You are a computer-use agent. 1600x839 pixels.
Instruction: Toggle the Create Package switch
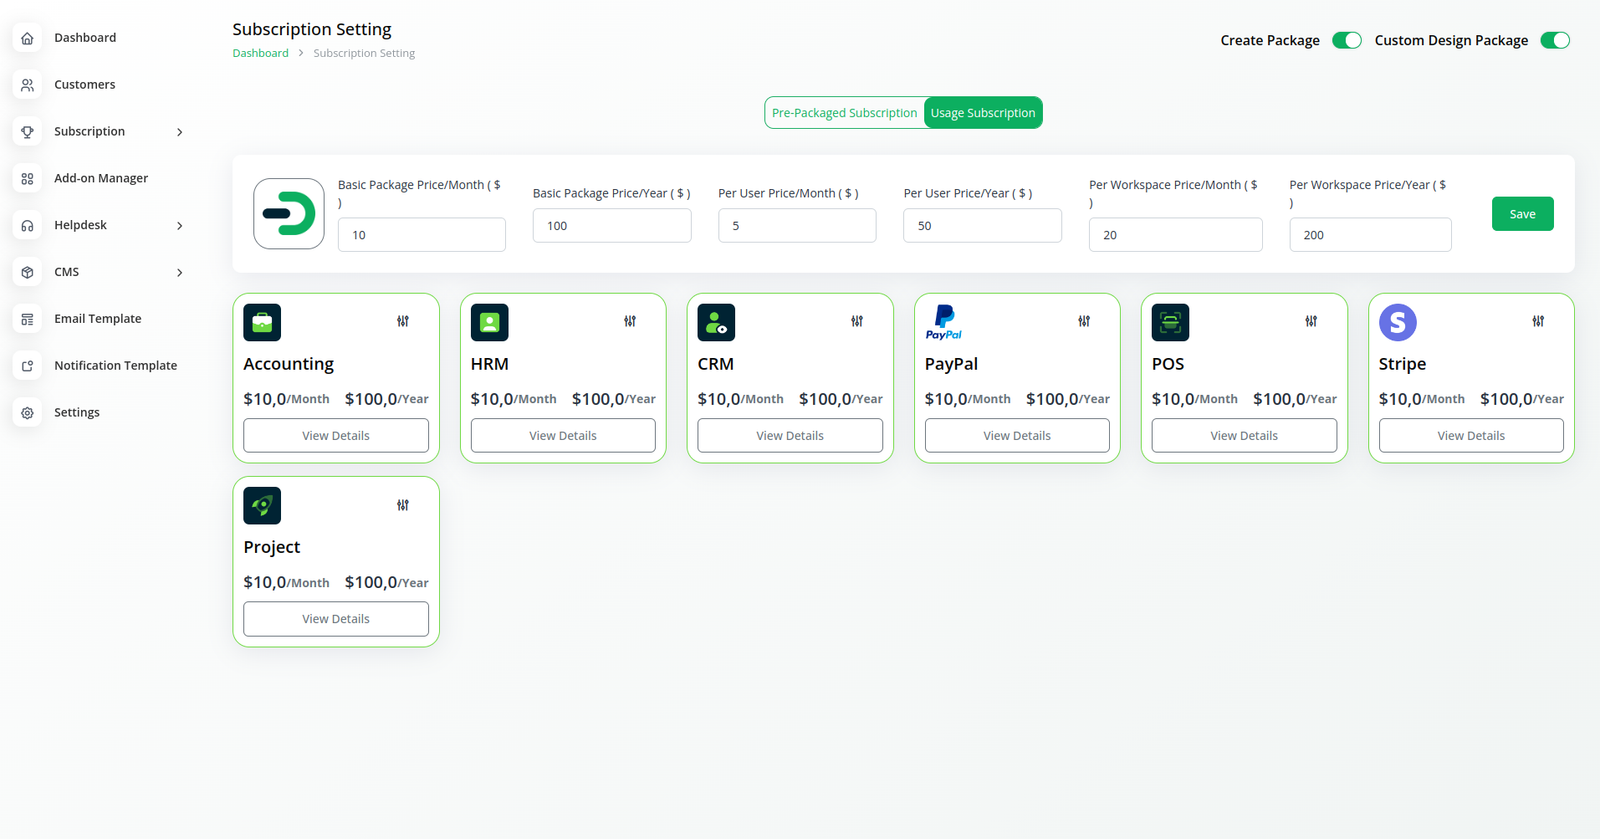point(1347,40)
